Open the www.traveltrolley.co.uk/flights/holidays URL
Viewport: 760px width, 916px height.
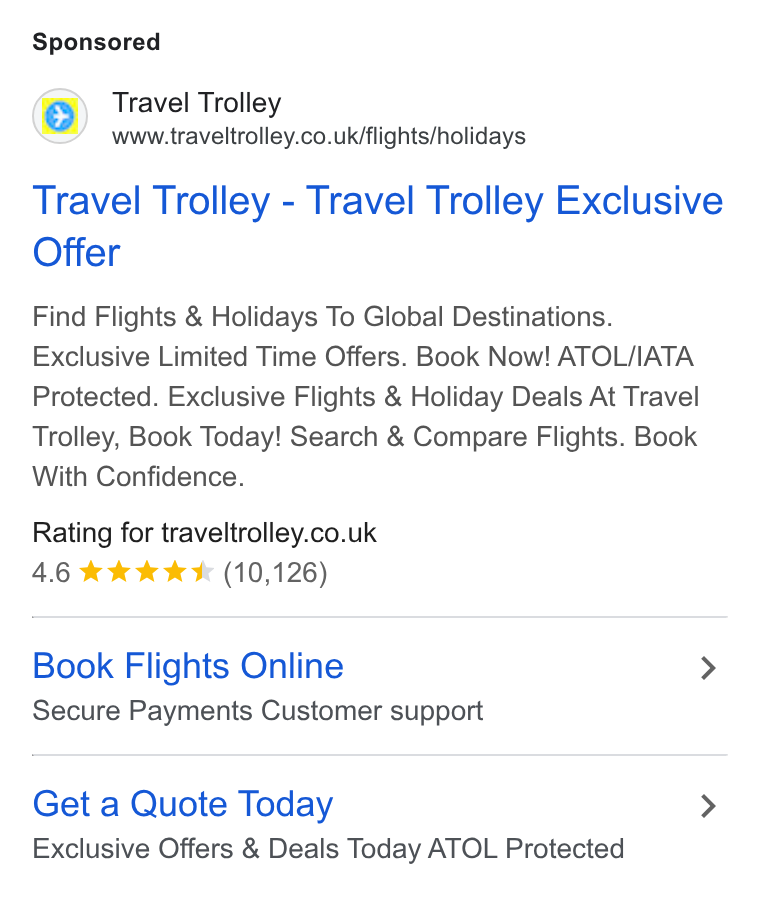pos(319,137)
